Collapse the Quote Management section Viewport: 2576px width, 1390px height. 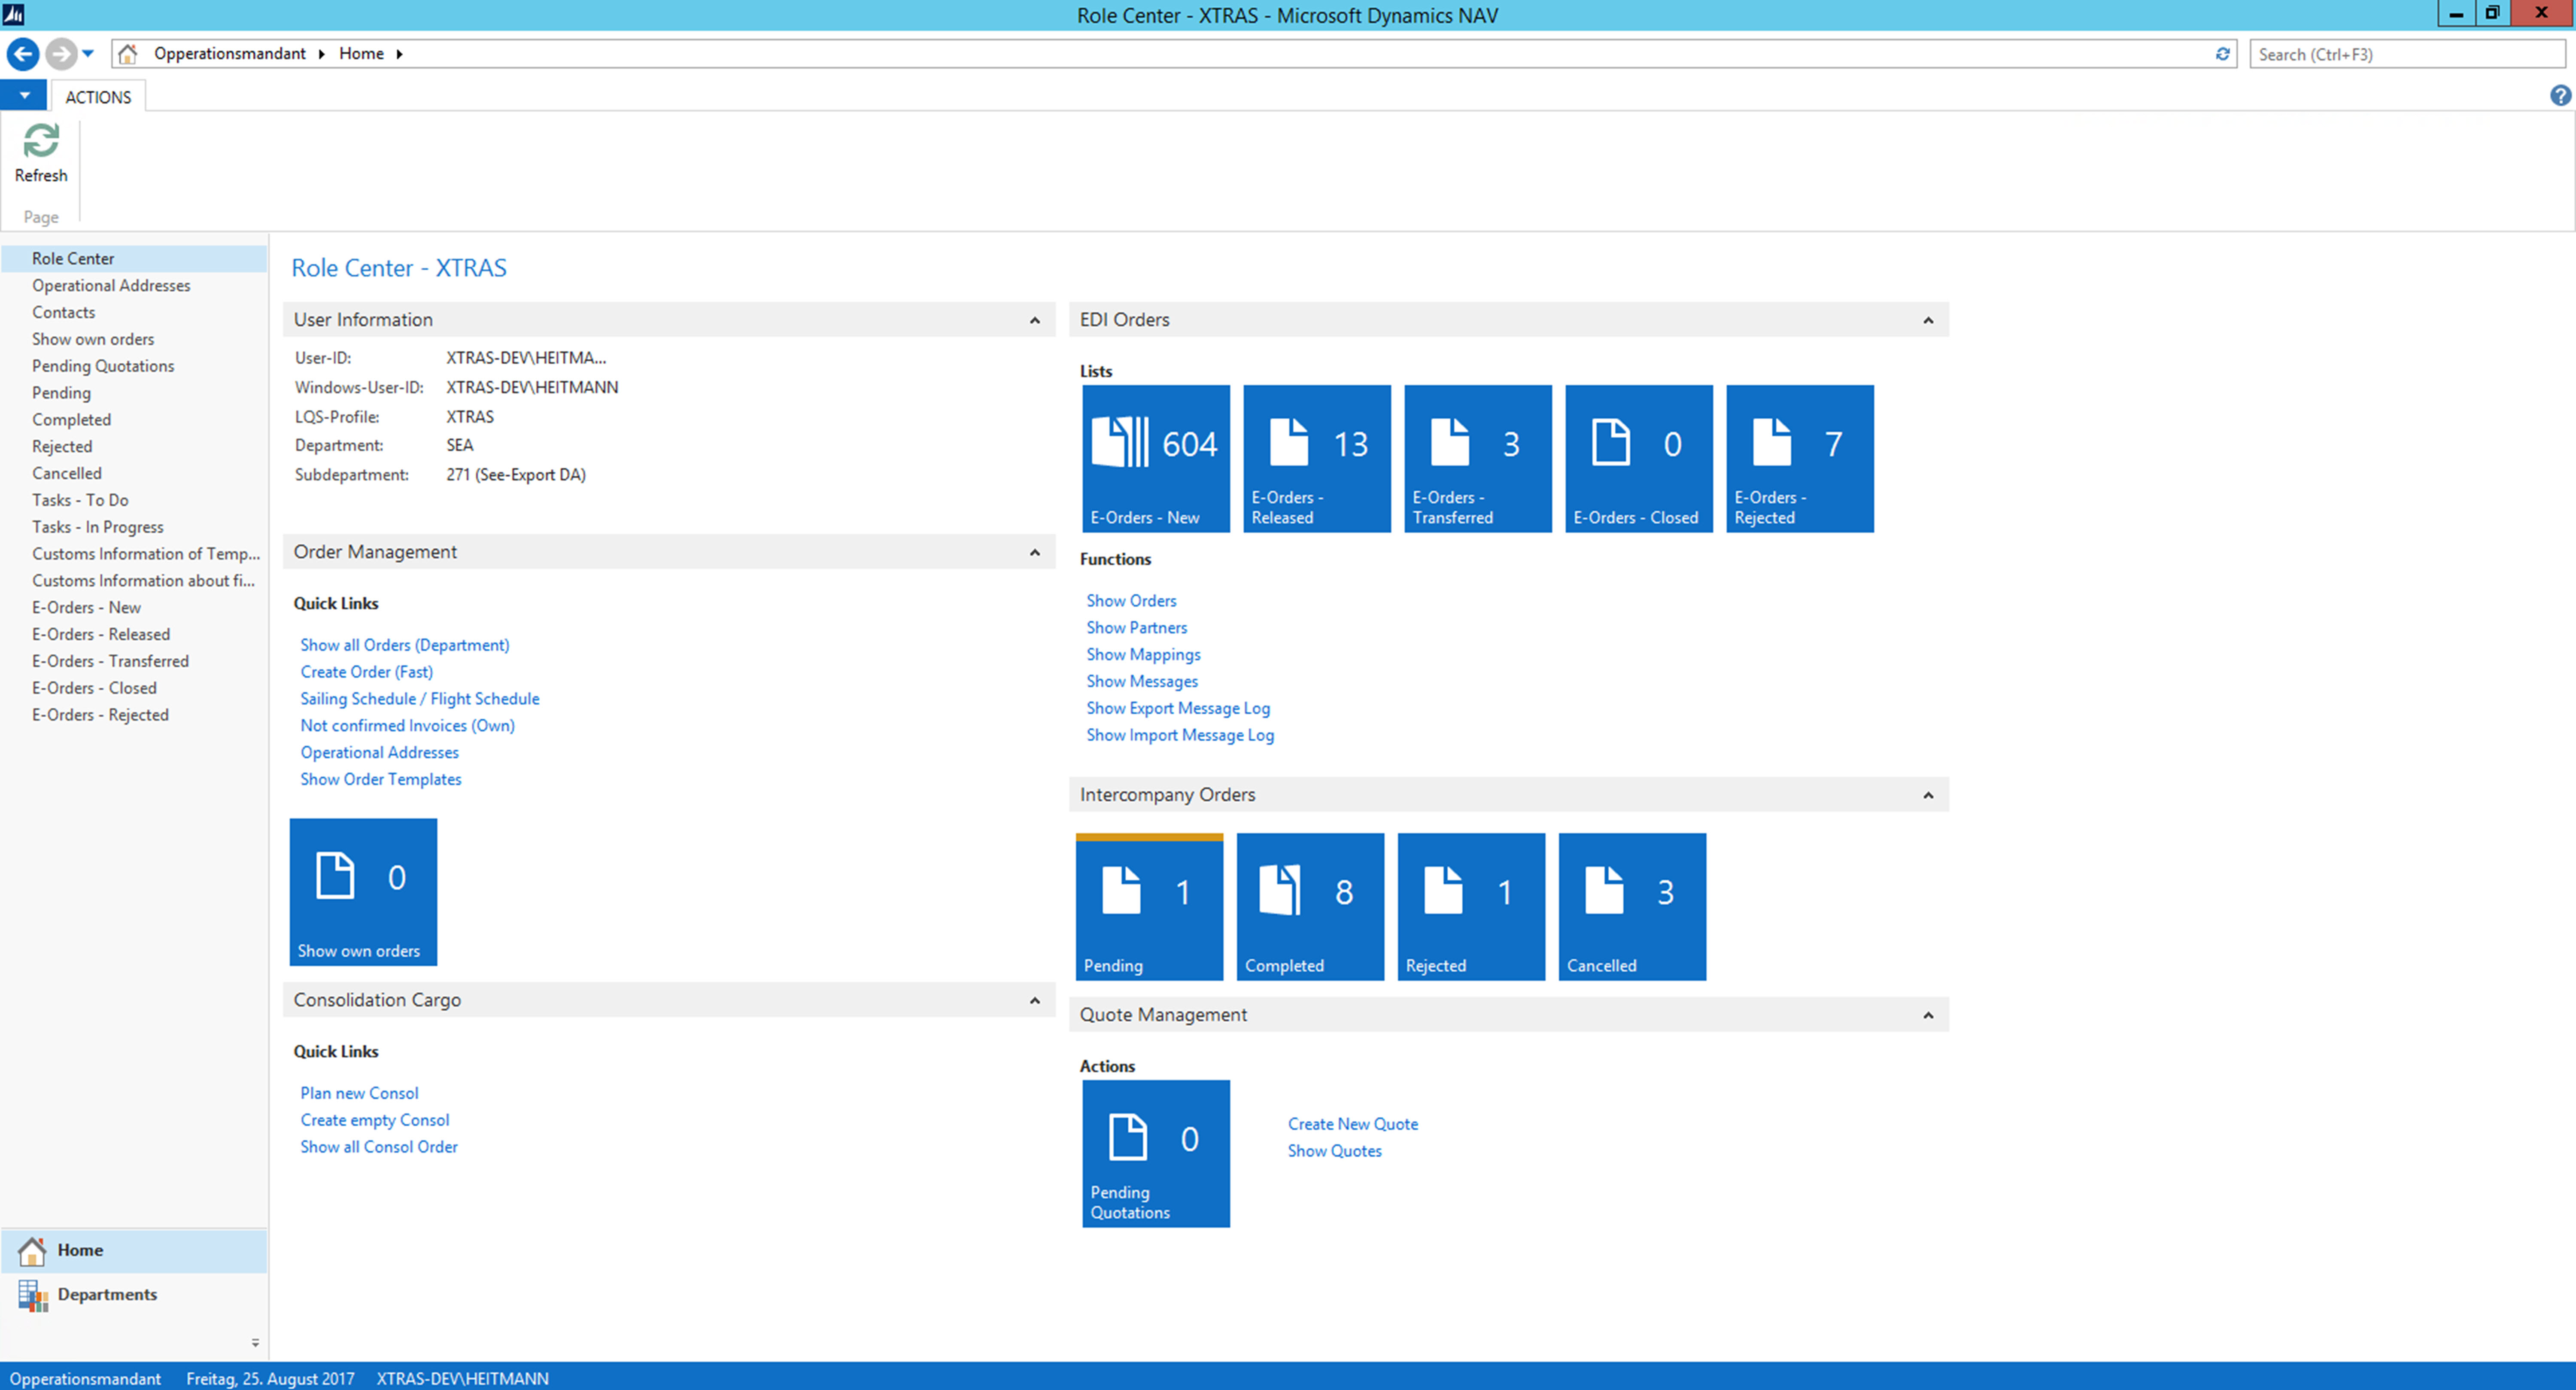(1927, 1015)
